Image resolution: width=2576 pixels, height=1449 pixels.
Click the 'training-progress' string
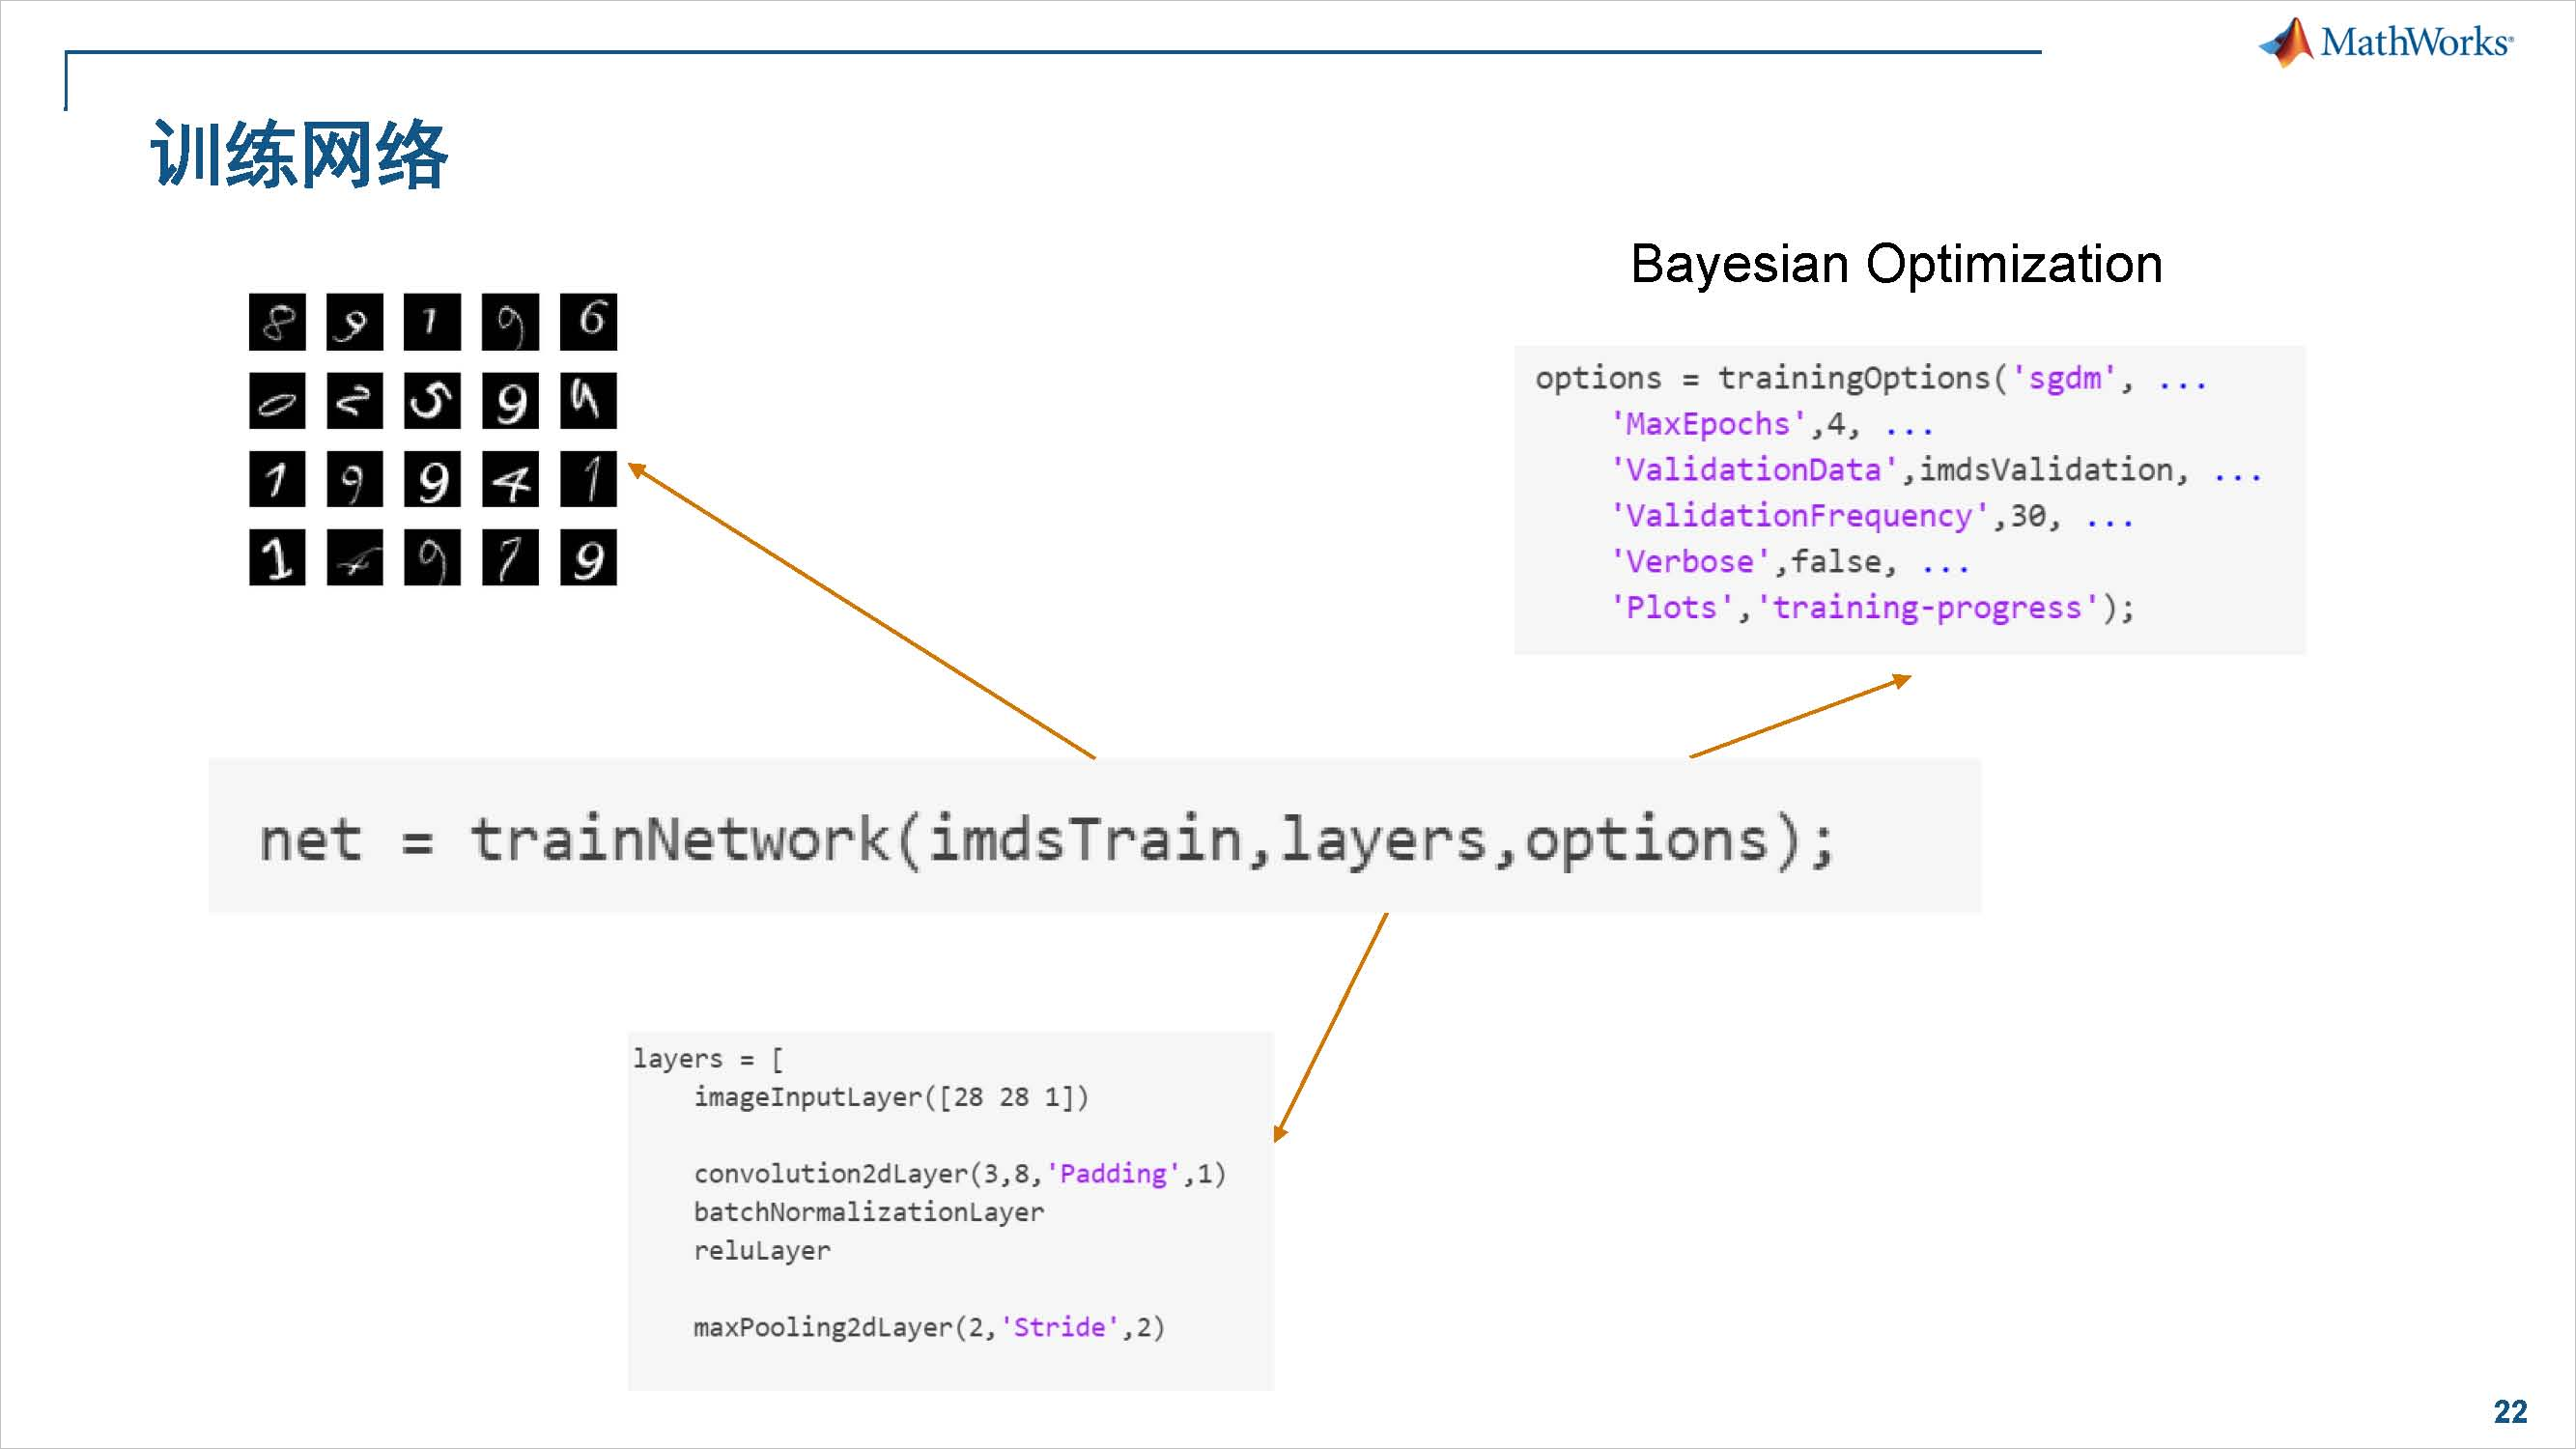click(1927, 608)
